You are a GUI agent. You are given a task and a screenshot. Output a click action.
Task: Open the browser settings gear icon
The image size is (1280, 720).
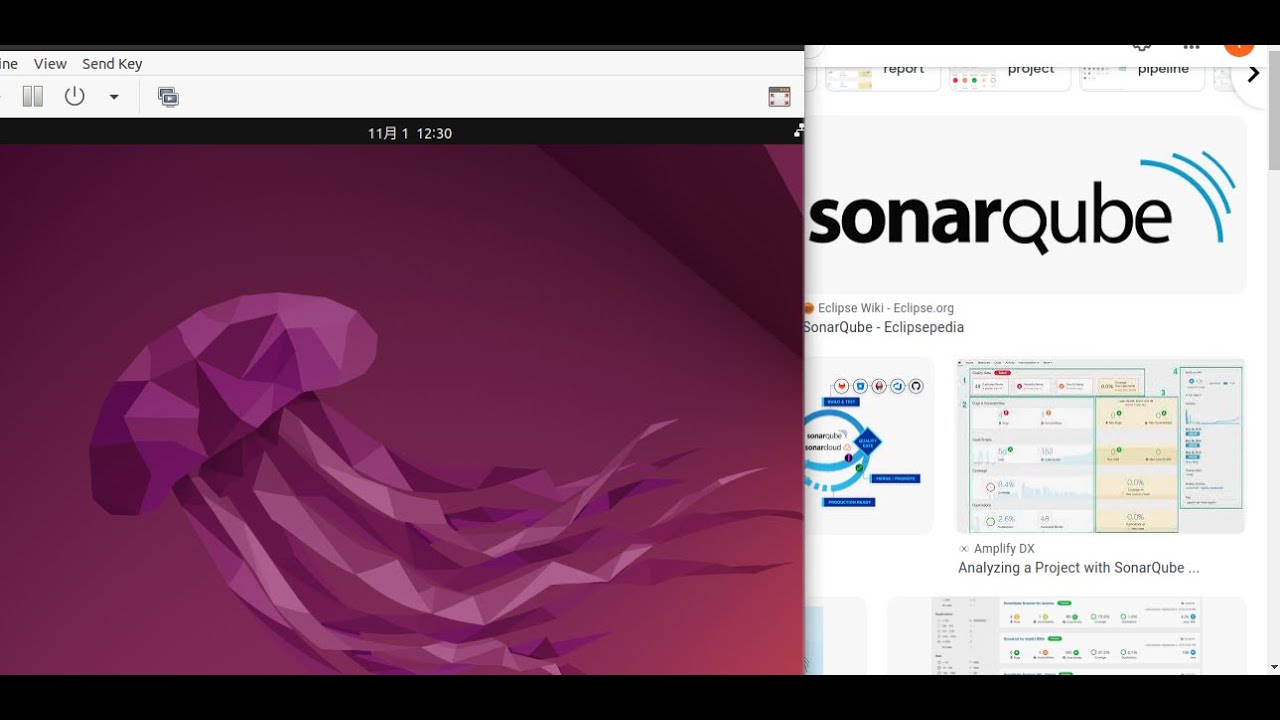click(1142, 46)
